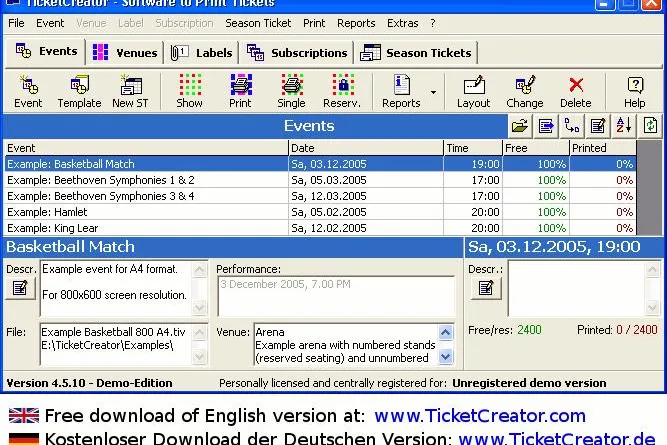Sort by the Printed column header
The width and height of the screenshot is (667, 445).
603,148
